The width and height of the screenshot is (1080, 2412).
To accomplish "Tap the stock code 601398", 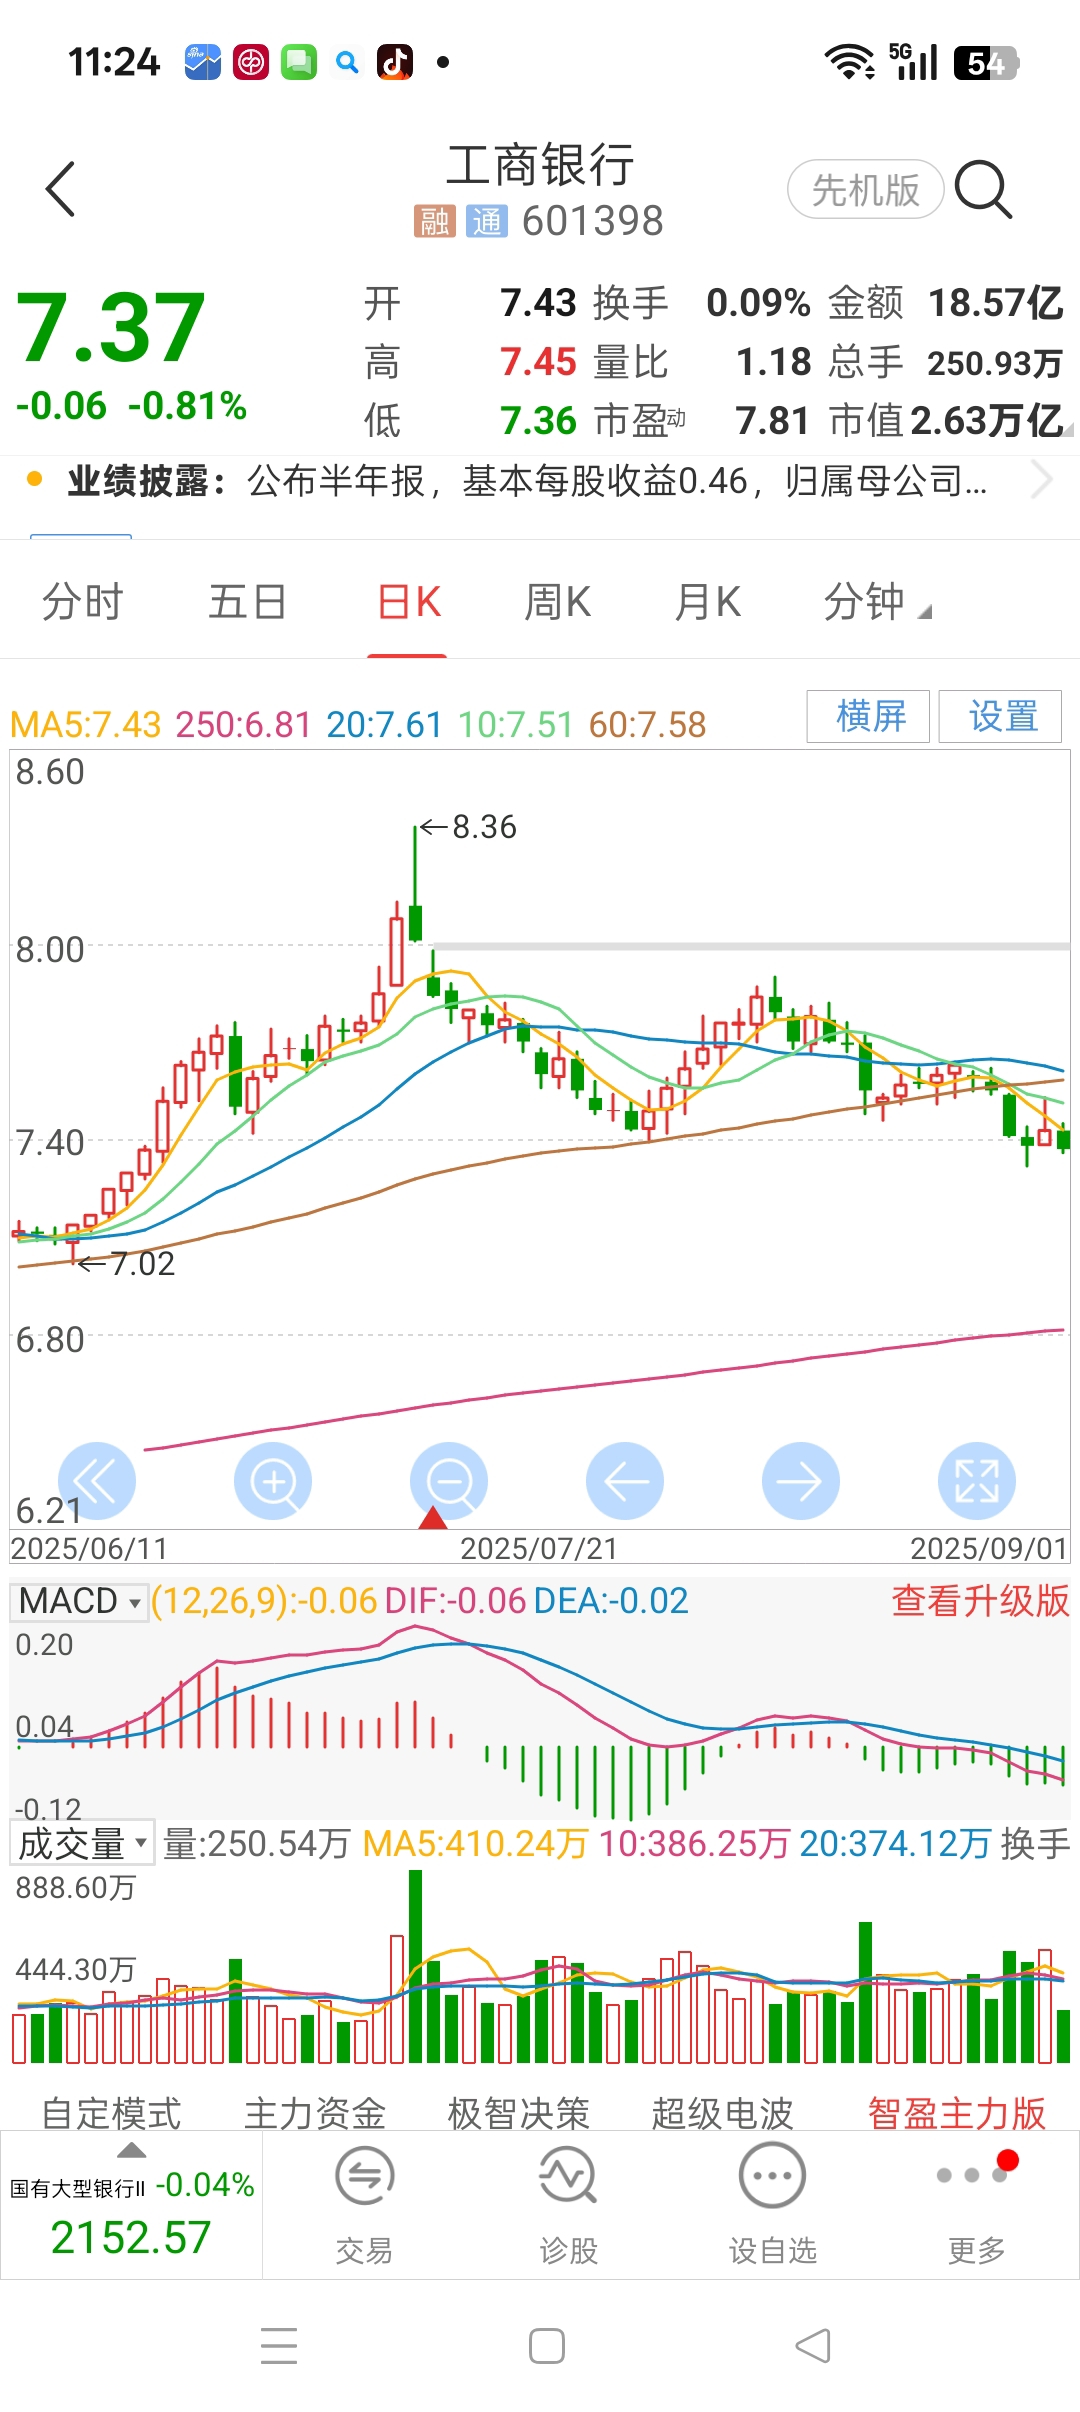I will click(593, 221).
